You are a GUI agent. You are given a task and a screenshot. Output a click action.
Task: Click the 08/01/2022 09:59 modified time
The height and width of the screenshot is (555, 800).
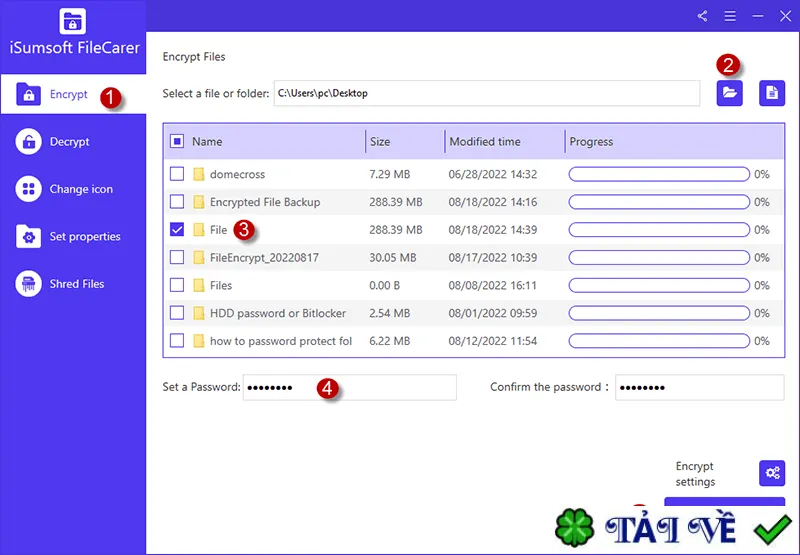tap(492, 313)
